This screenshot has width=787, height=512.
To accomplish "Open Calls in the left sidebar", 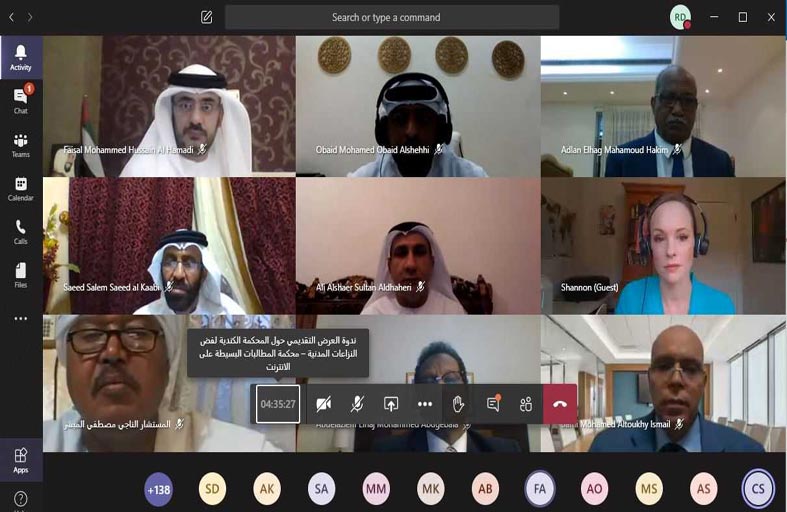I will coord(20,231).
